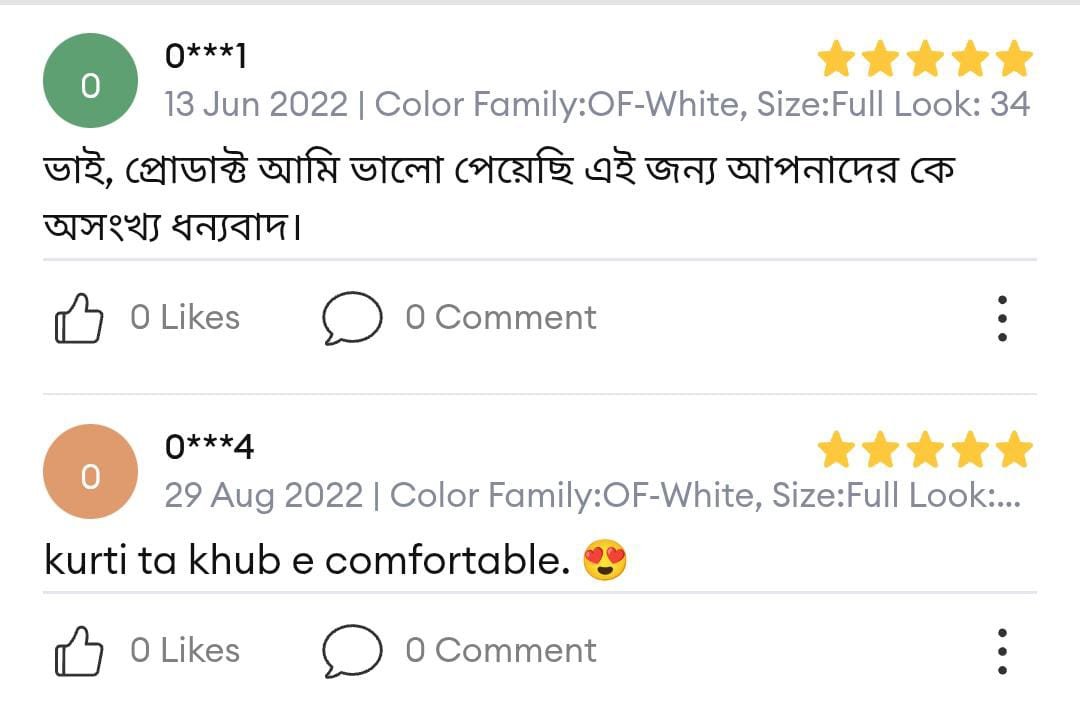Click the "0 Comment" label on the 29 Aug review

tap(500, 650)
